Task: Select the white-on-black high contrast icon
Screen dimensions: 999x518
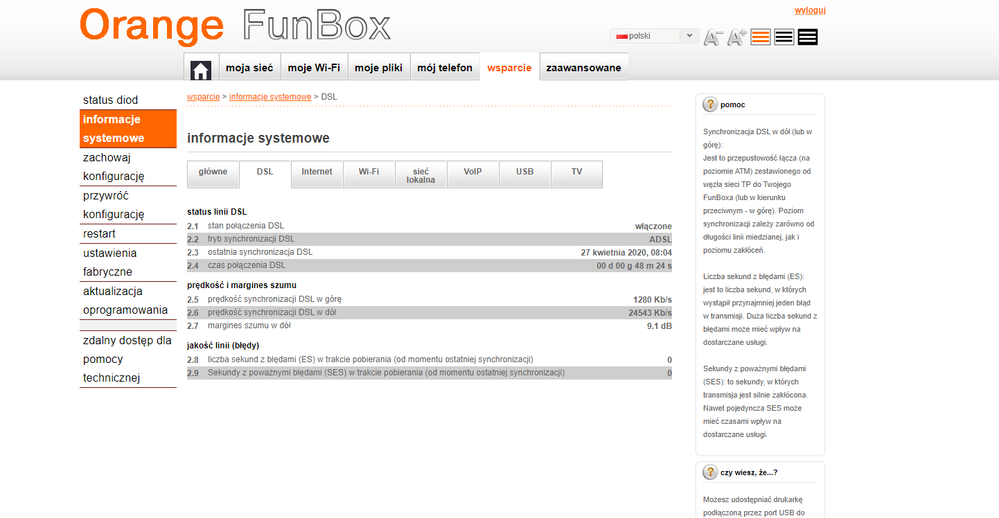Action: pyautogui.click(x=807, y=37)
